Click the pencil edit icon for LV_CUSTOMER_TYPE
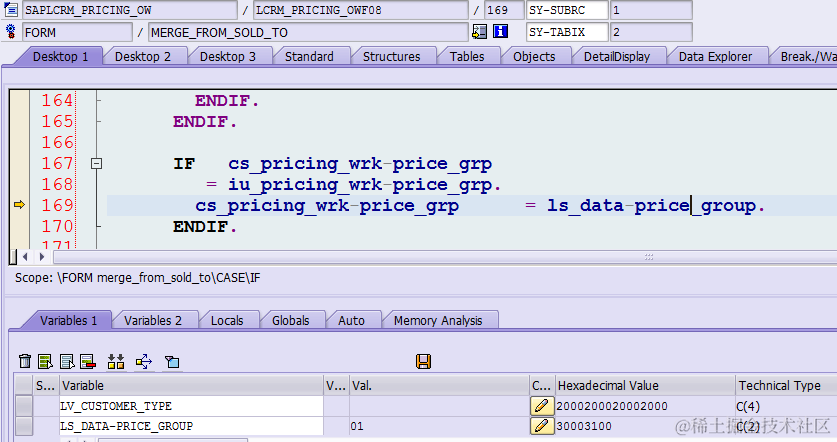Image resolution: width=837 pixels, height=442 pixels. [541, 406]
